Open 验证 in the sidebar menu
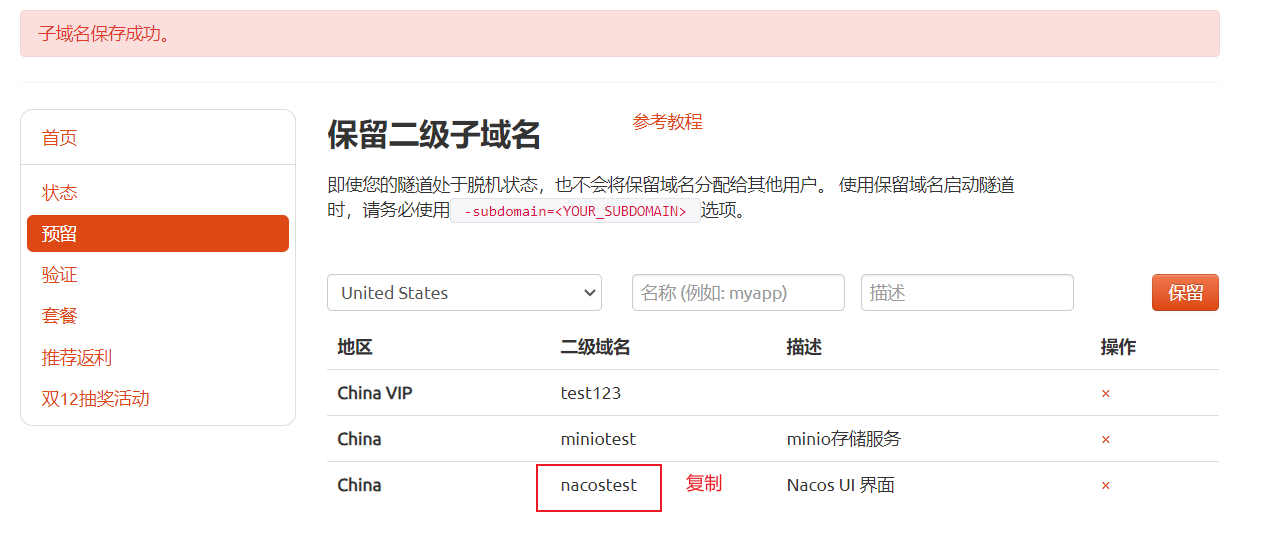Viewport: 1270px width, 541px height. click(x=59, y=275)
